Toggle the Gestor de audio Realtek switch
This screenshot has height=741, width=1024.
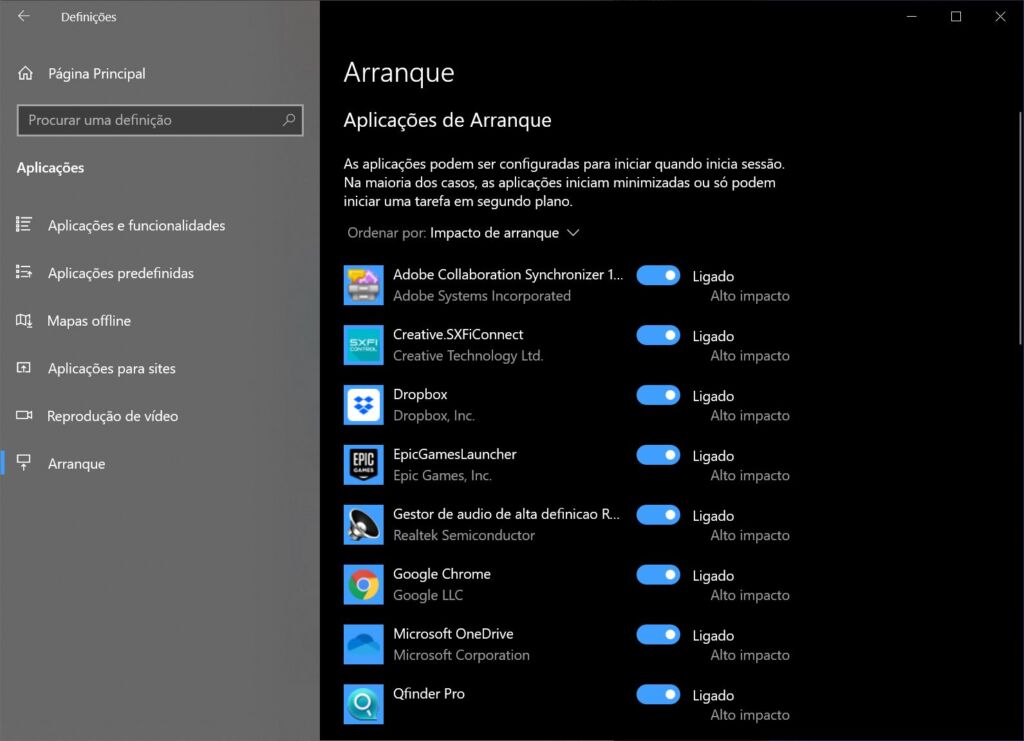[x=658, y=515]
